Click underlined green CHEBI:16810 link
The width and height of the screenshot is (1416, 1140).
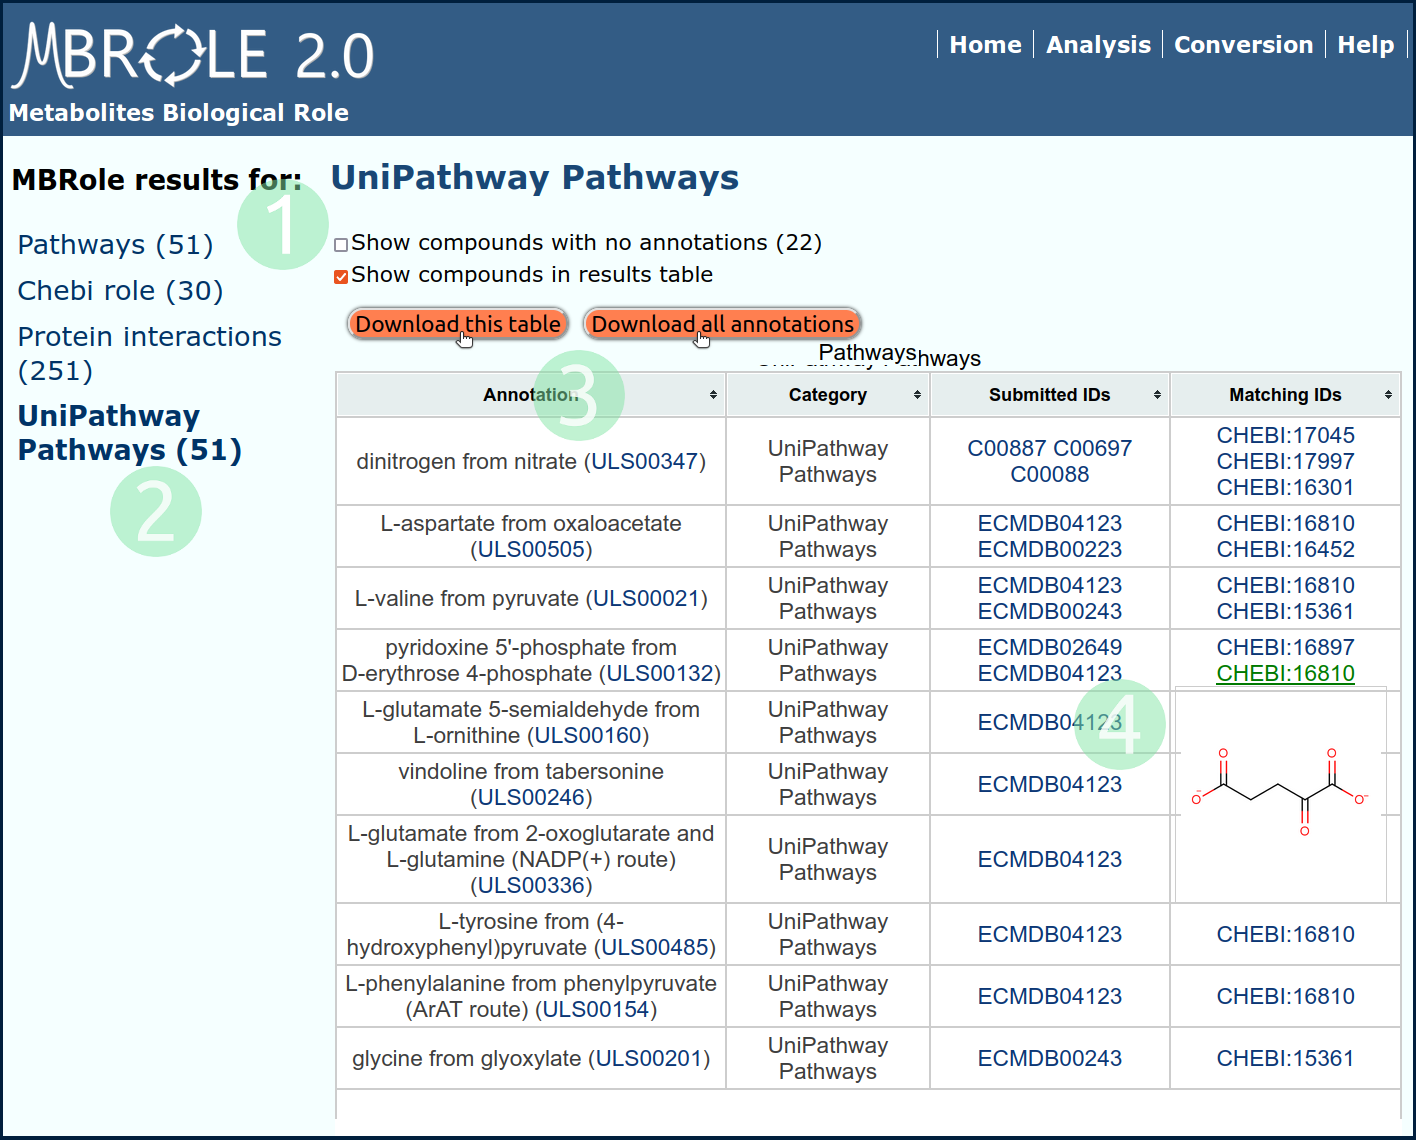[x=1285, y=673]
